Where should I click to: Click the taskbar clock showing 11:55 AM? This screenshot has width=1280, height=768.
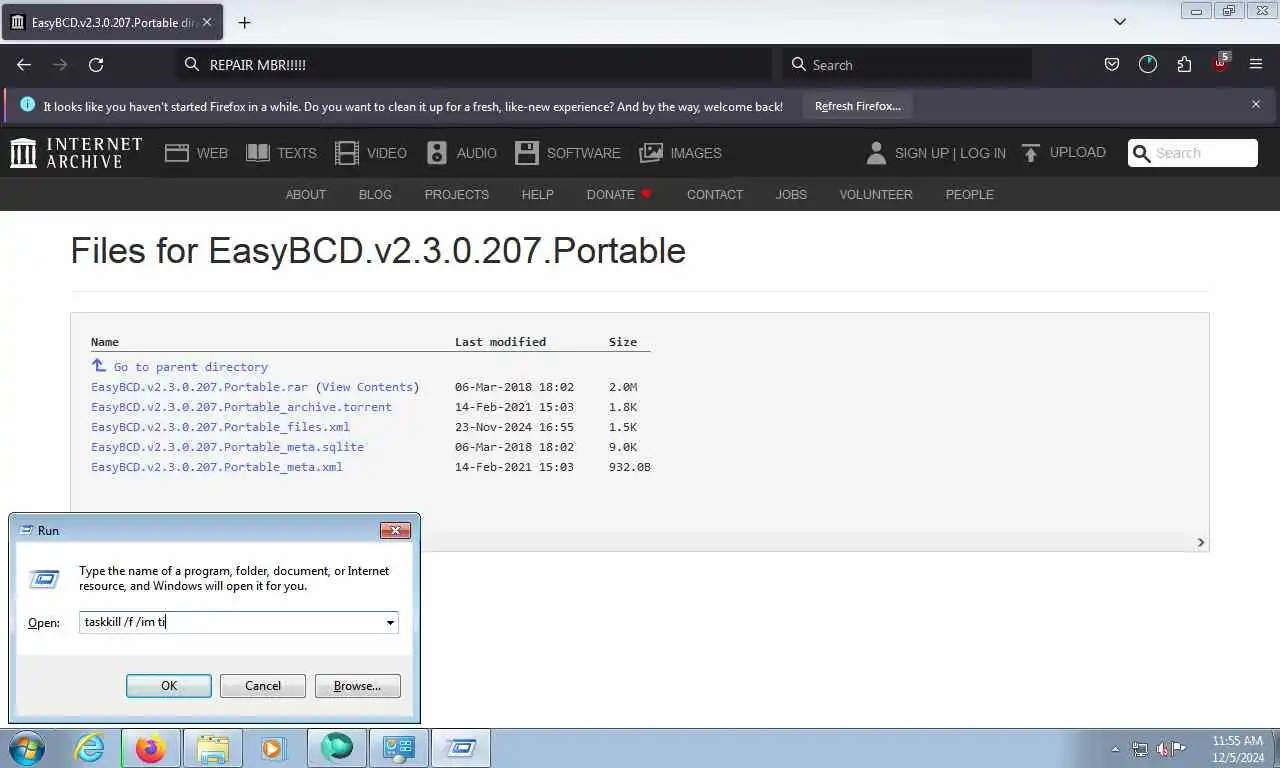tap(1237, 748)
